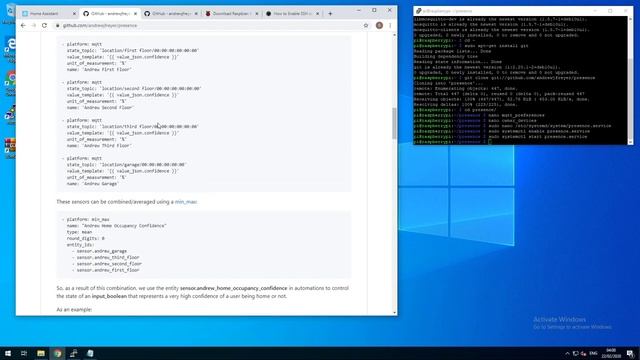Click 'name: Andrew Garage' code line

pyautogui.click(x=93, y=184)
